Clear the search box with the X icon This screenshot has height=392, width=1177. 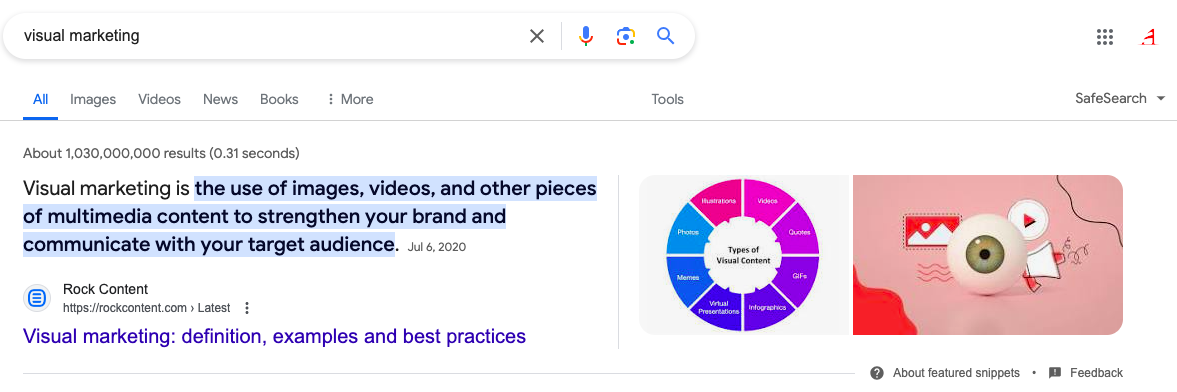pyautogui.click(x=537, y=36)
